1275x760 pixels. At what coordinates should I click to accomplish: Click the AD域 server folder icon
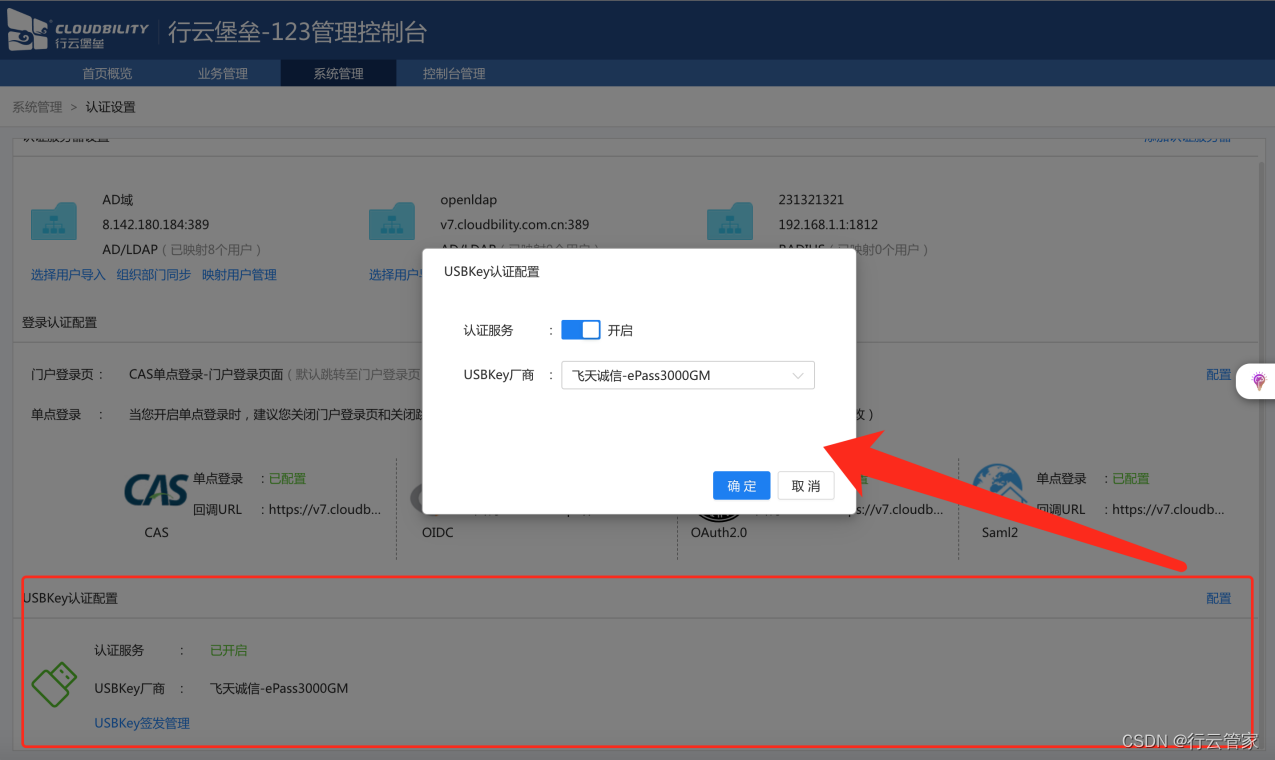tap(54, 221)
